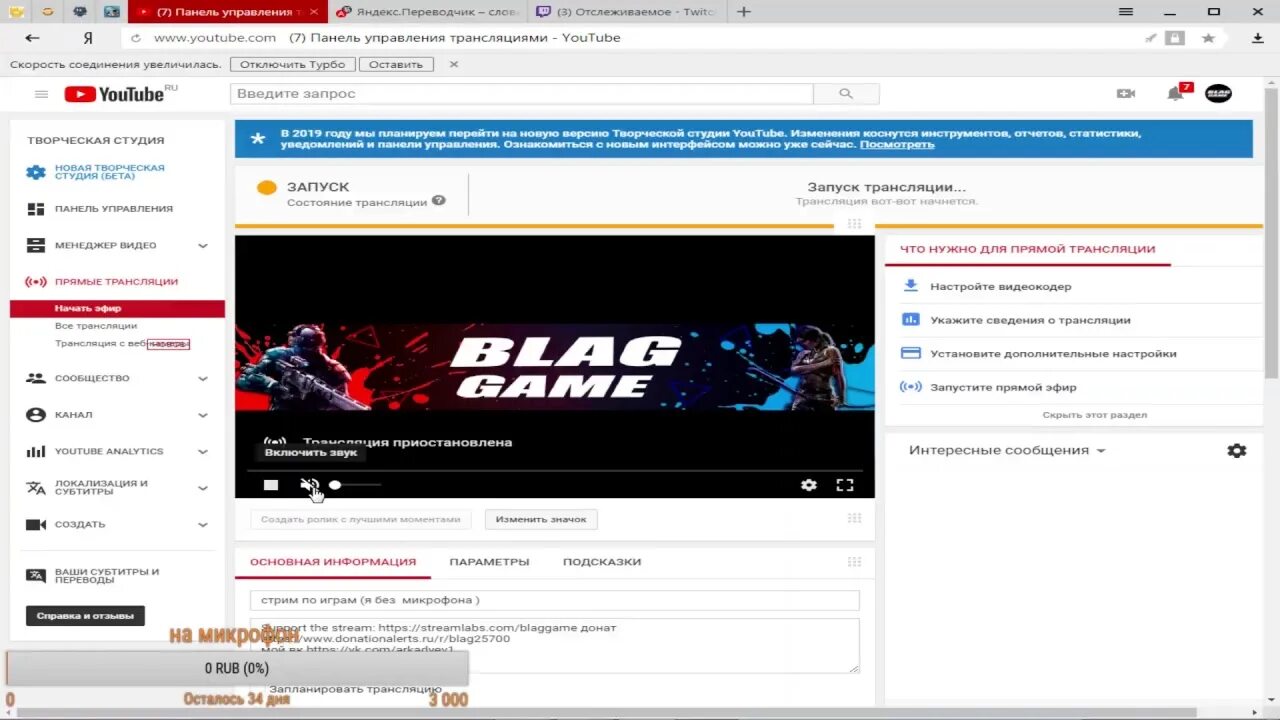Open the Yandex home 'Я' button
Viewport: 1280px width, 720px height.
point(88,38)
